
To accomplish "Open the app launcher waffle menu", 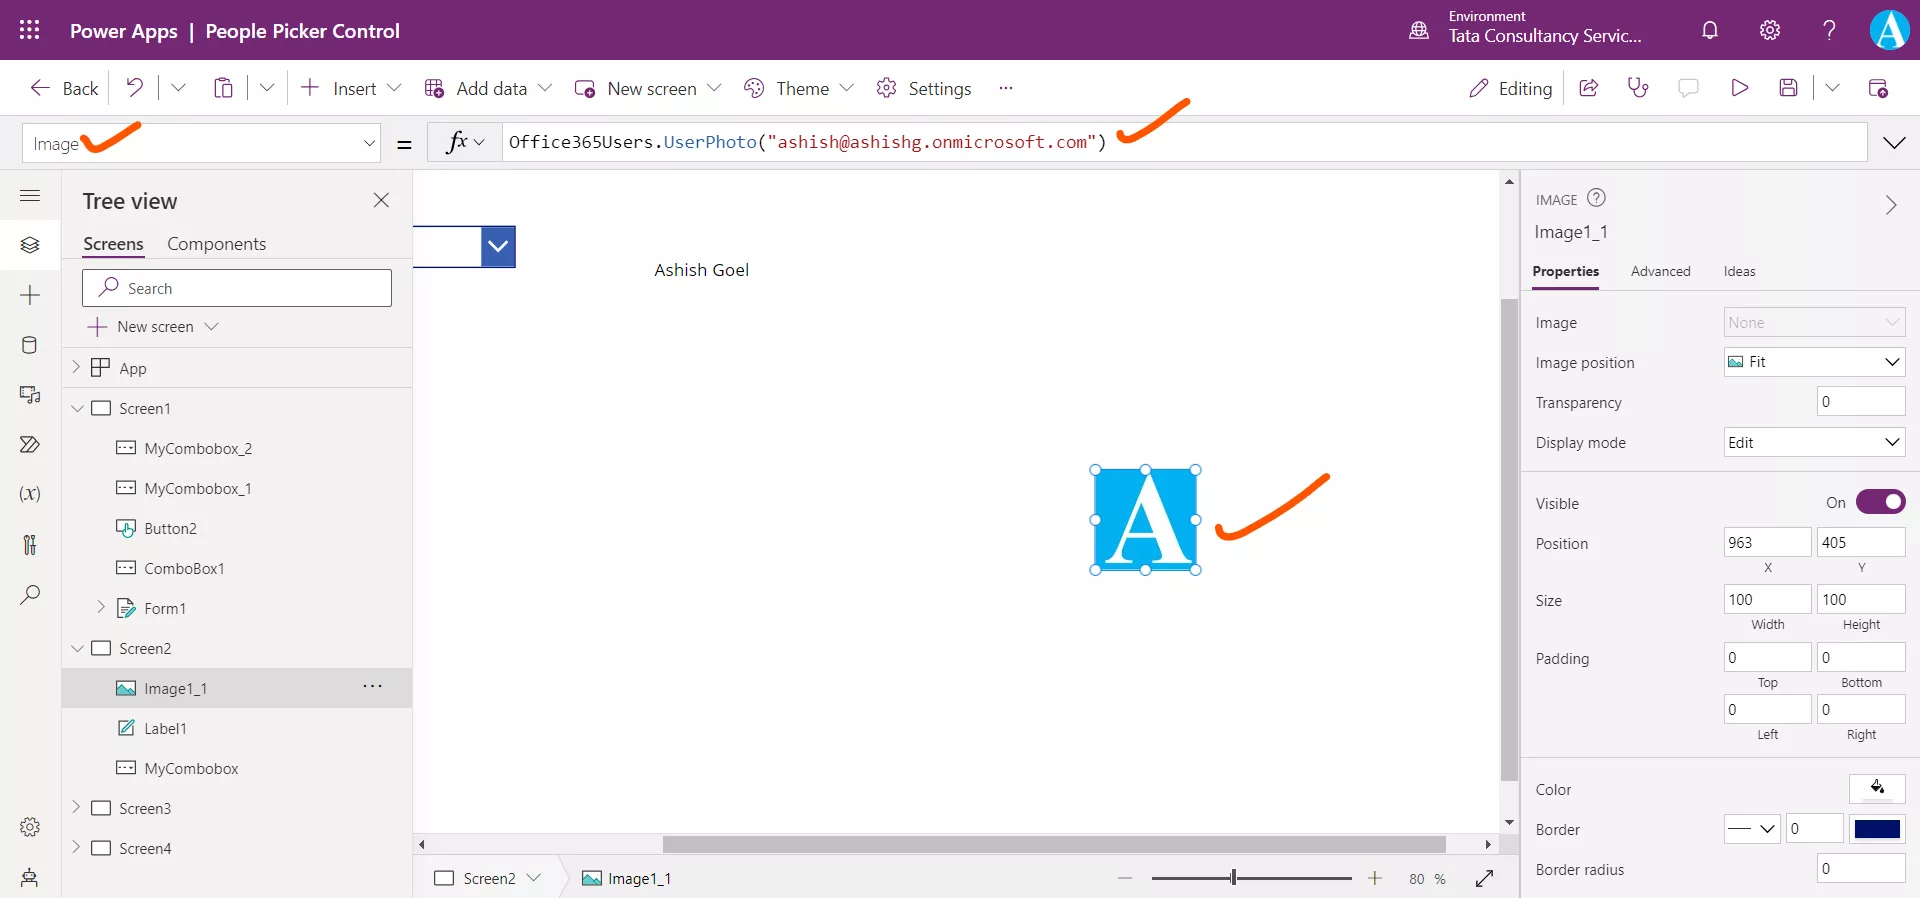I will pos(30,30).
